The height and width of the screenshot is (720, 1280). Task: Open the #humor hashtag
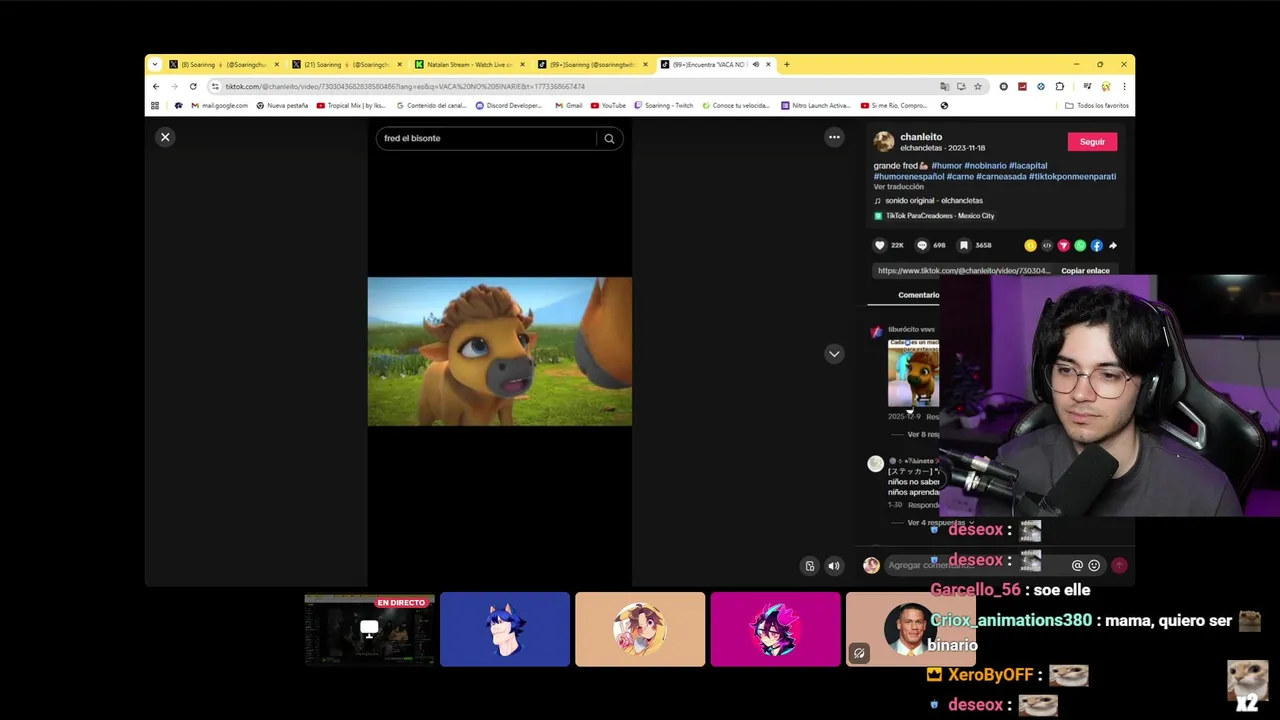[946, 165]
